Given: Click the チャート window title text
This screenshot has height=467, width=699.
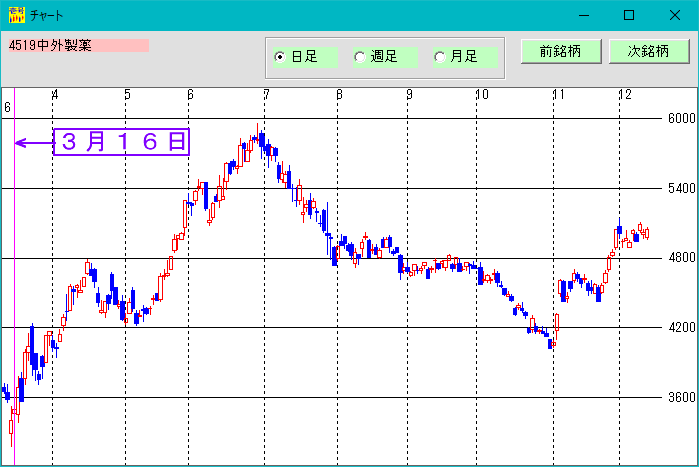Looking at the screenshot, I should point(46,16).
